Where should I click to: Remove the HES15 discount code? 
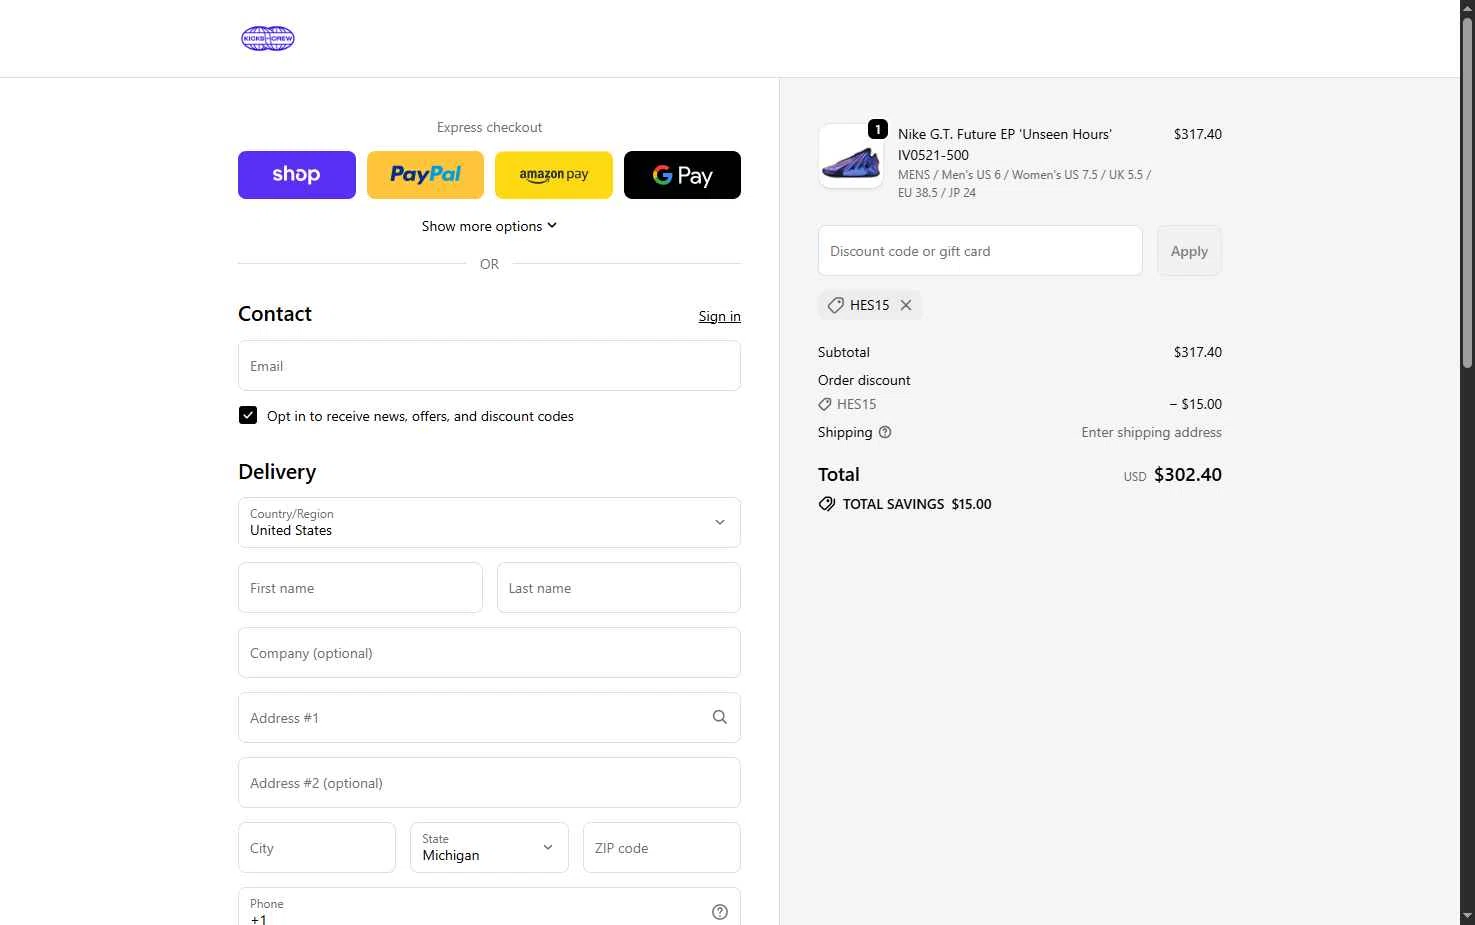[x=906, y=305]
